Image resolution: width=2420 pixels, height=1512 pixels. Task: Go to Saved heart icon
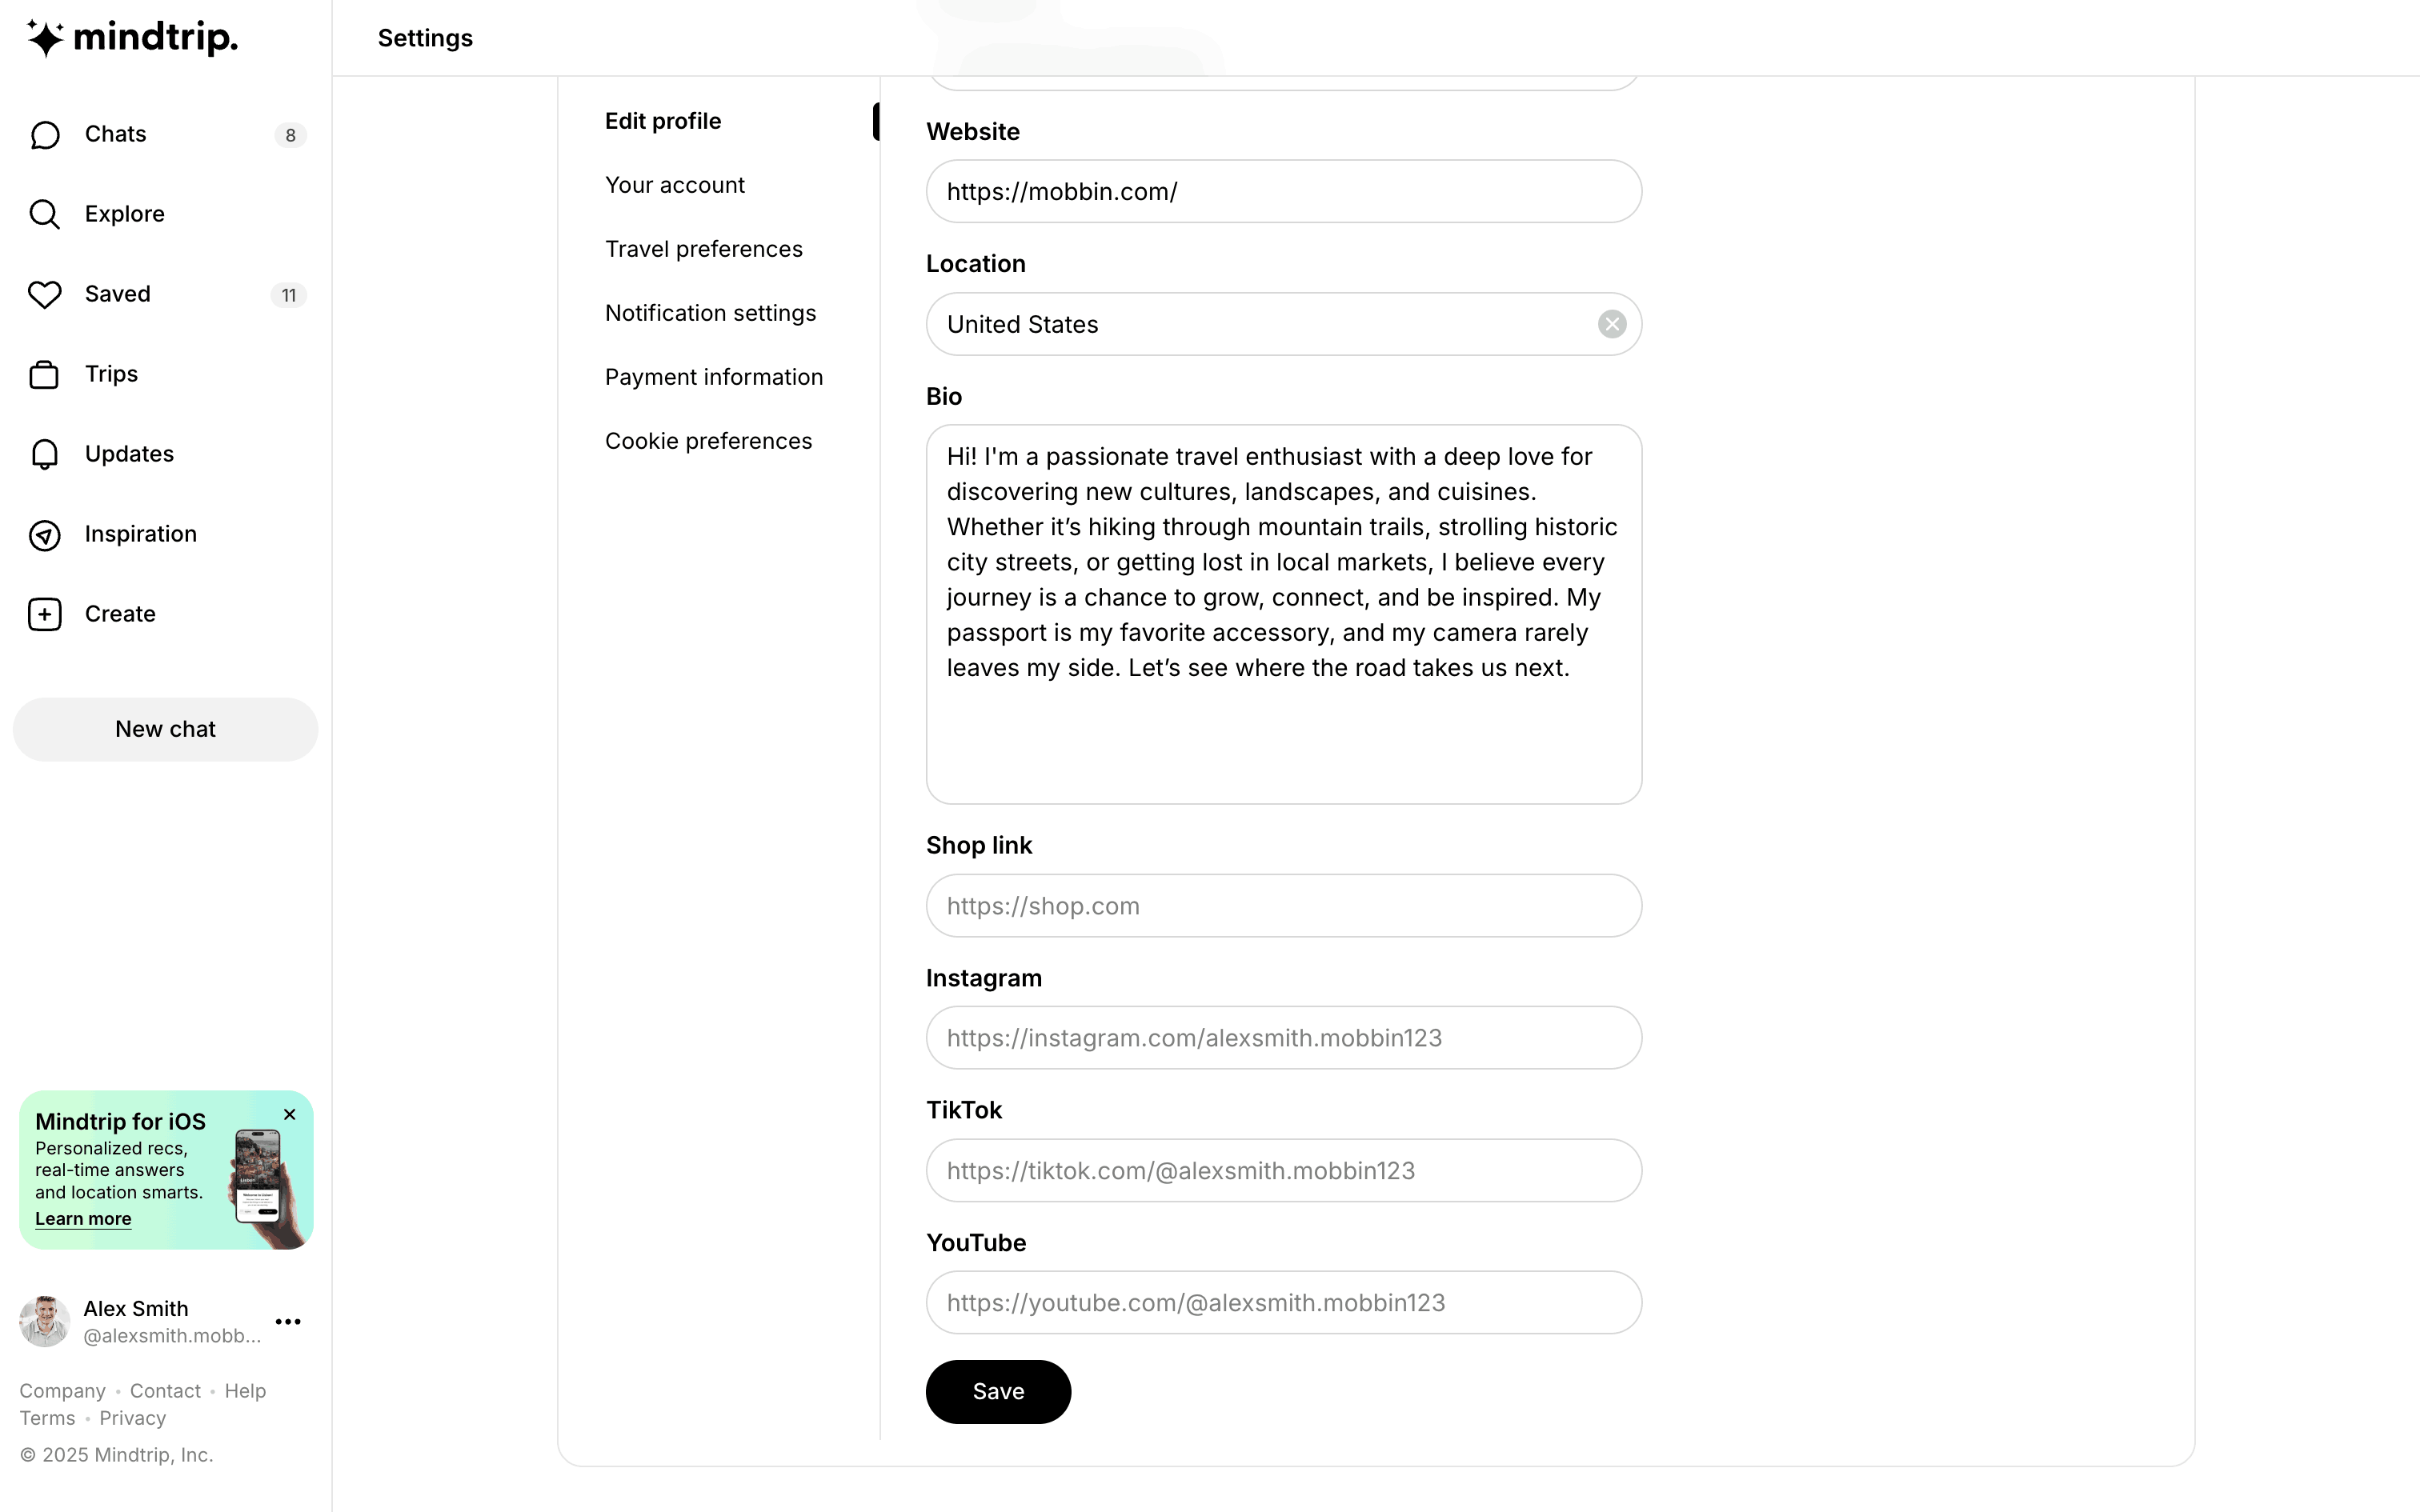click(x=44, y=294)
